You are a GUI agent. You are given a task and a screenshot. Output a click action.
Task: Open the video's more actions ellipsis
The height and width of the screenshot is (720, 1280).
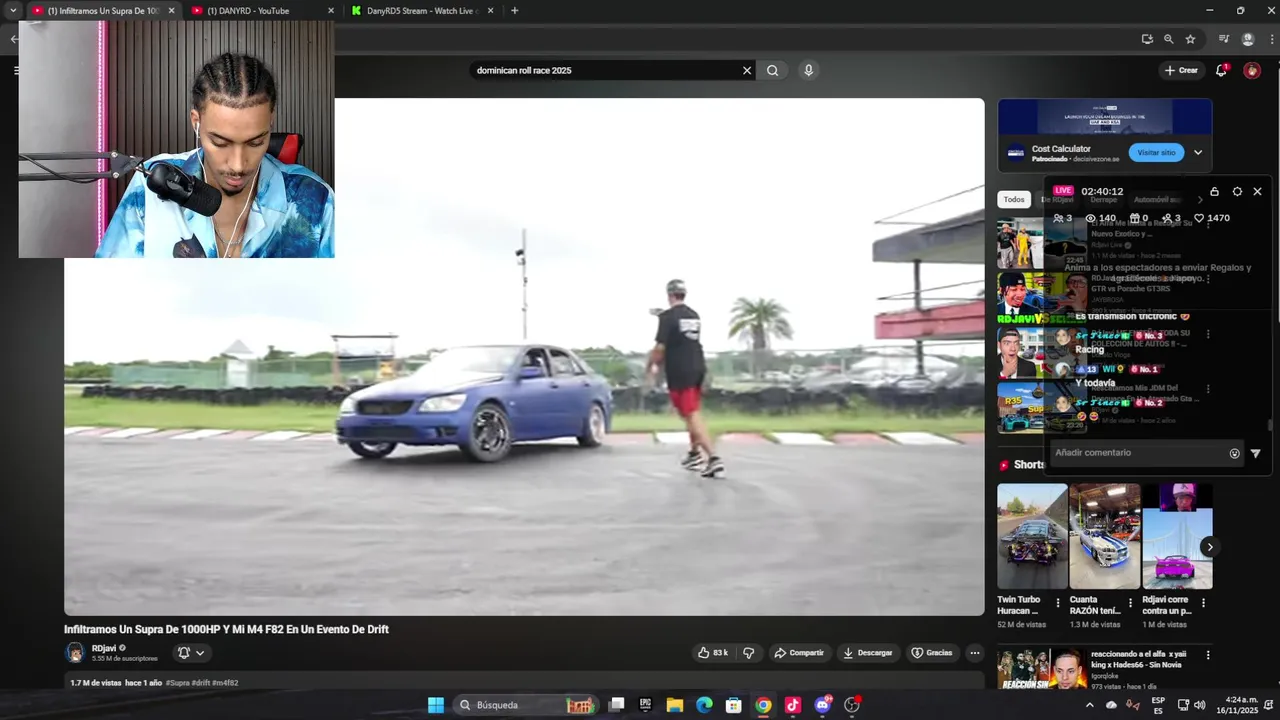pos(974,653)
